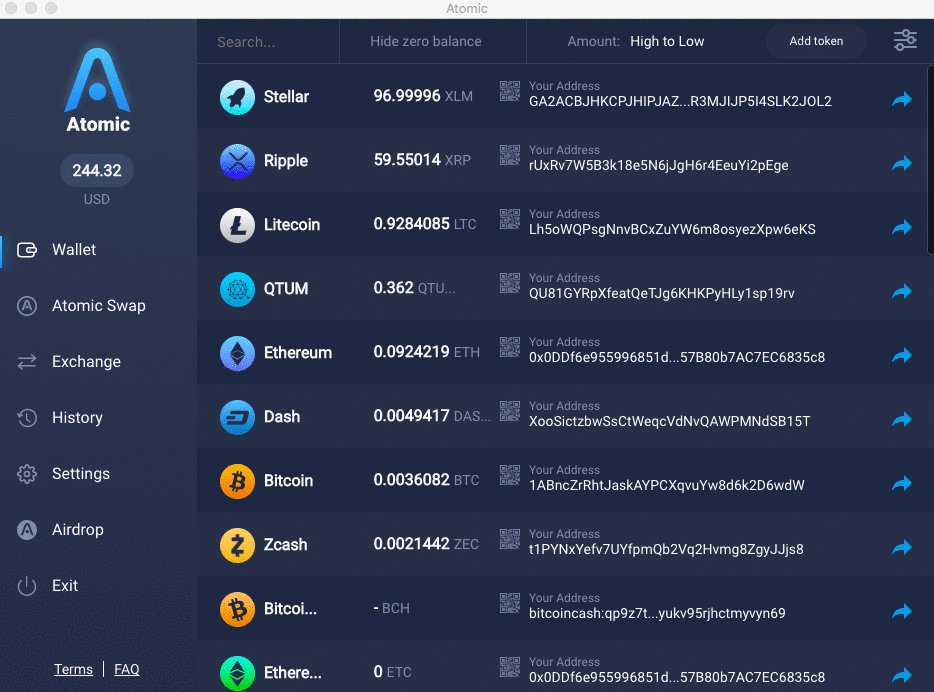Click the send arrow for Bitcoin
Screen dimensions: 934x692
[x=902, y=483]
